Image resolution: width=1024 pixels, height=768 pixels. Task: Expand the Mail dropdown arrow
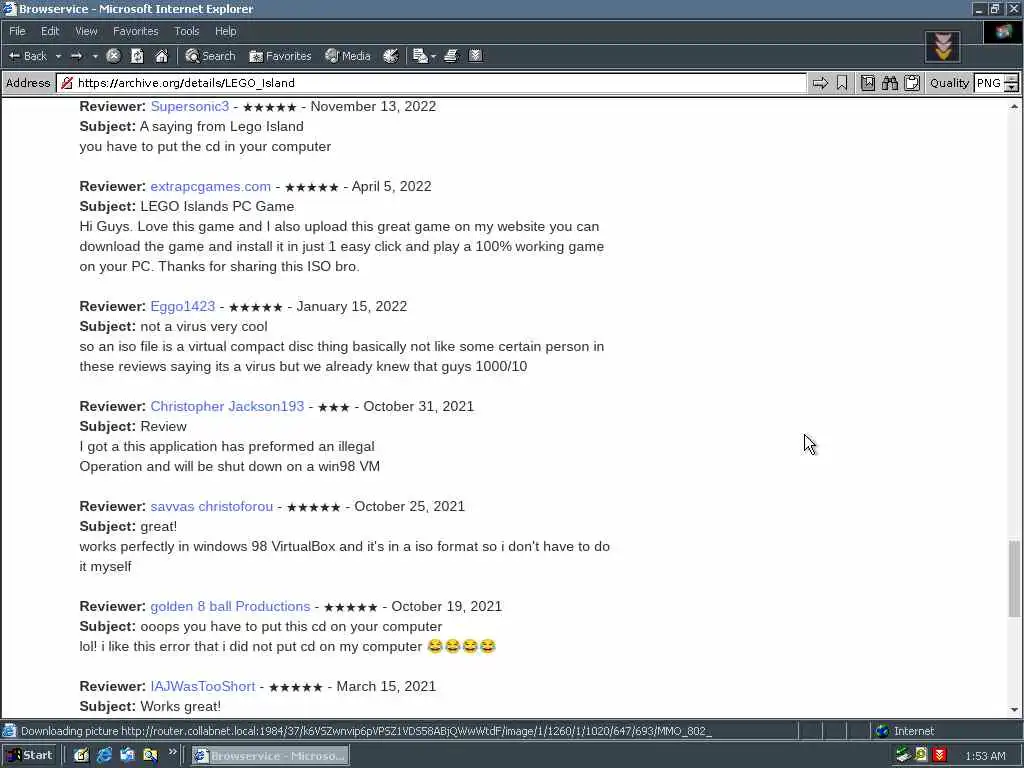[x=433, y=56]
